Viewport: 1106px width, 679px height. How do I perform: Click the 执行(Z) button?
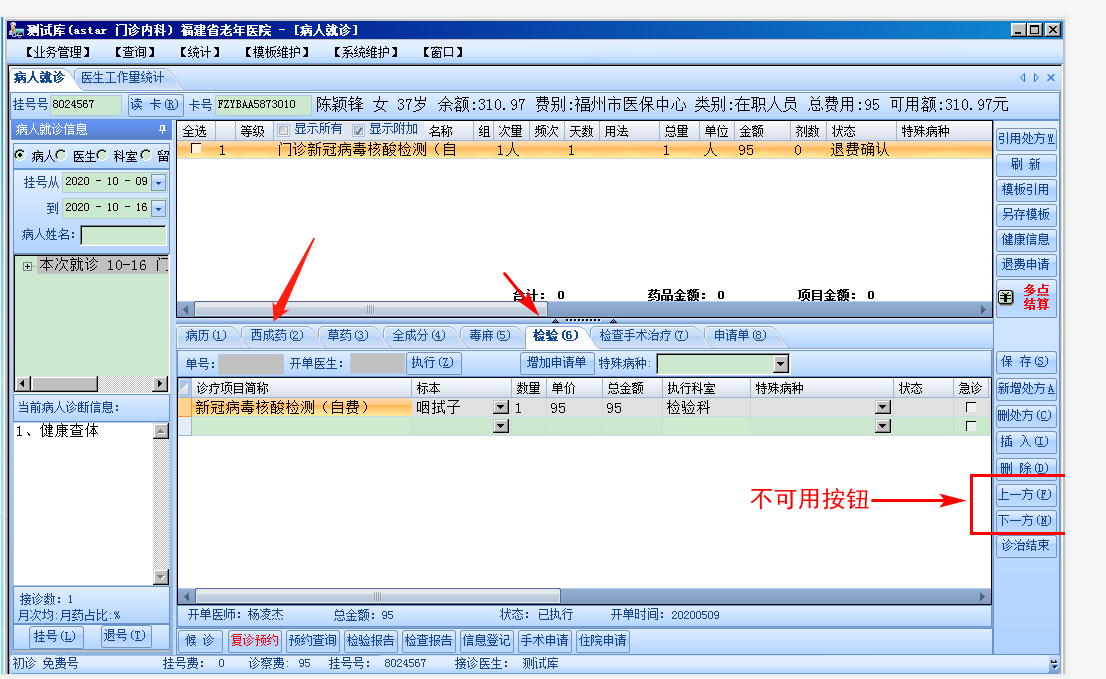(x=433, y=363)
